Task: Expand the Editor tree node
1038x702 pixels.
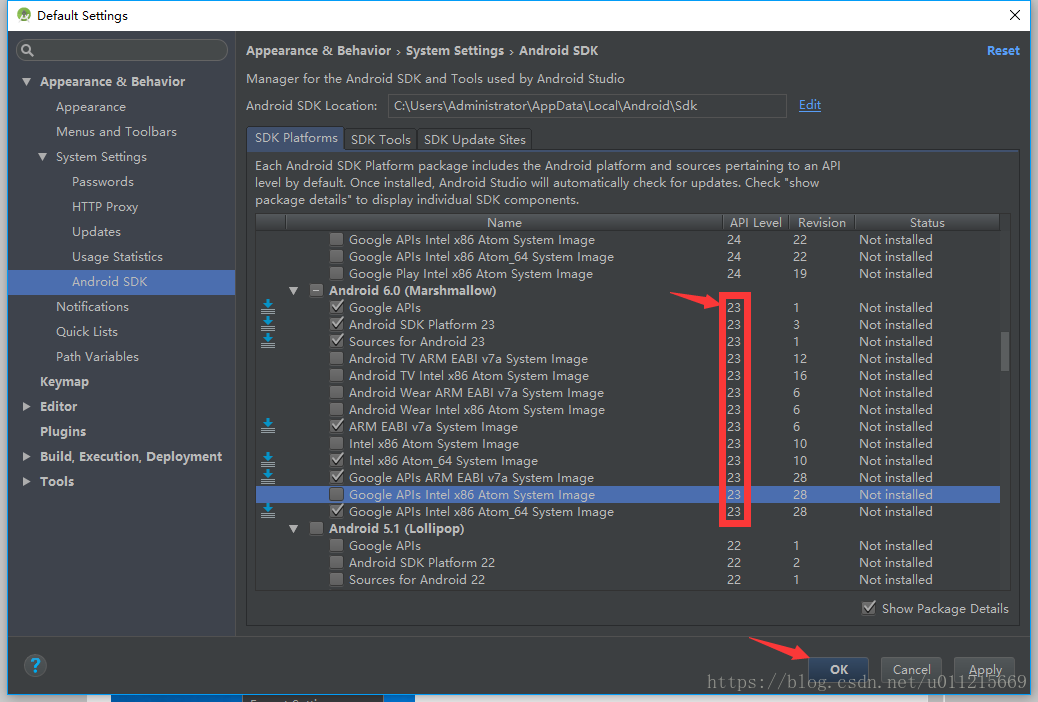Action: coord(26,407)
